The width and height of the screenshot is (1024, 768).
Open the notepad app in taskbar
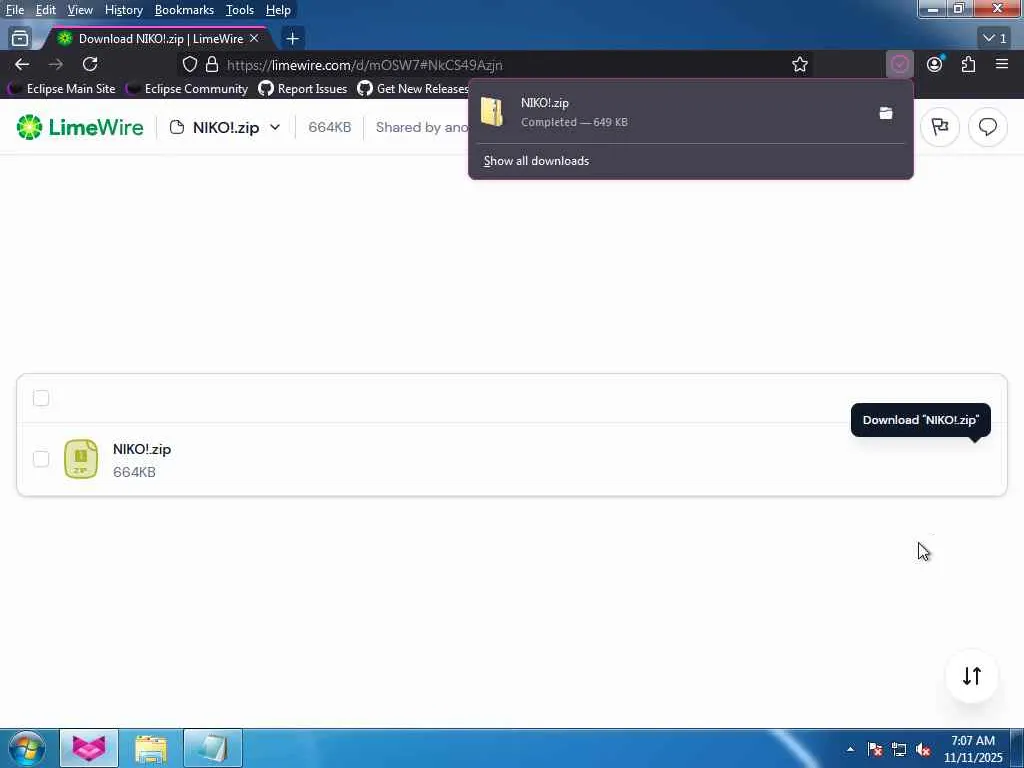[x=213, y=748]
